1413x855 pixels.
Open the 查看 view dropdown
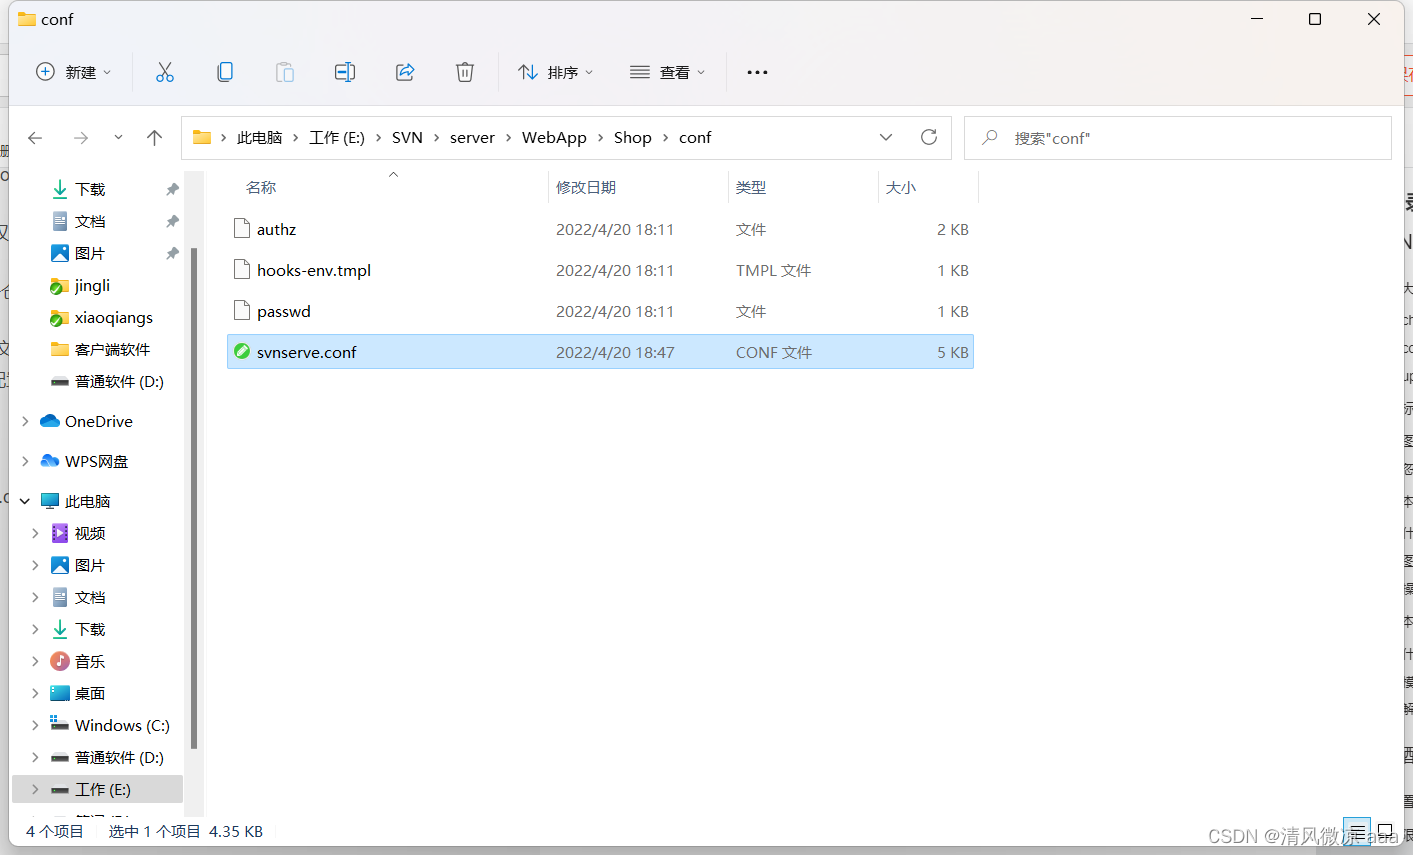point(668,72)
